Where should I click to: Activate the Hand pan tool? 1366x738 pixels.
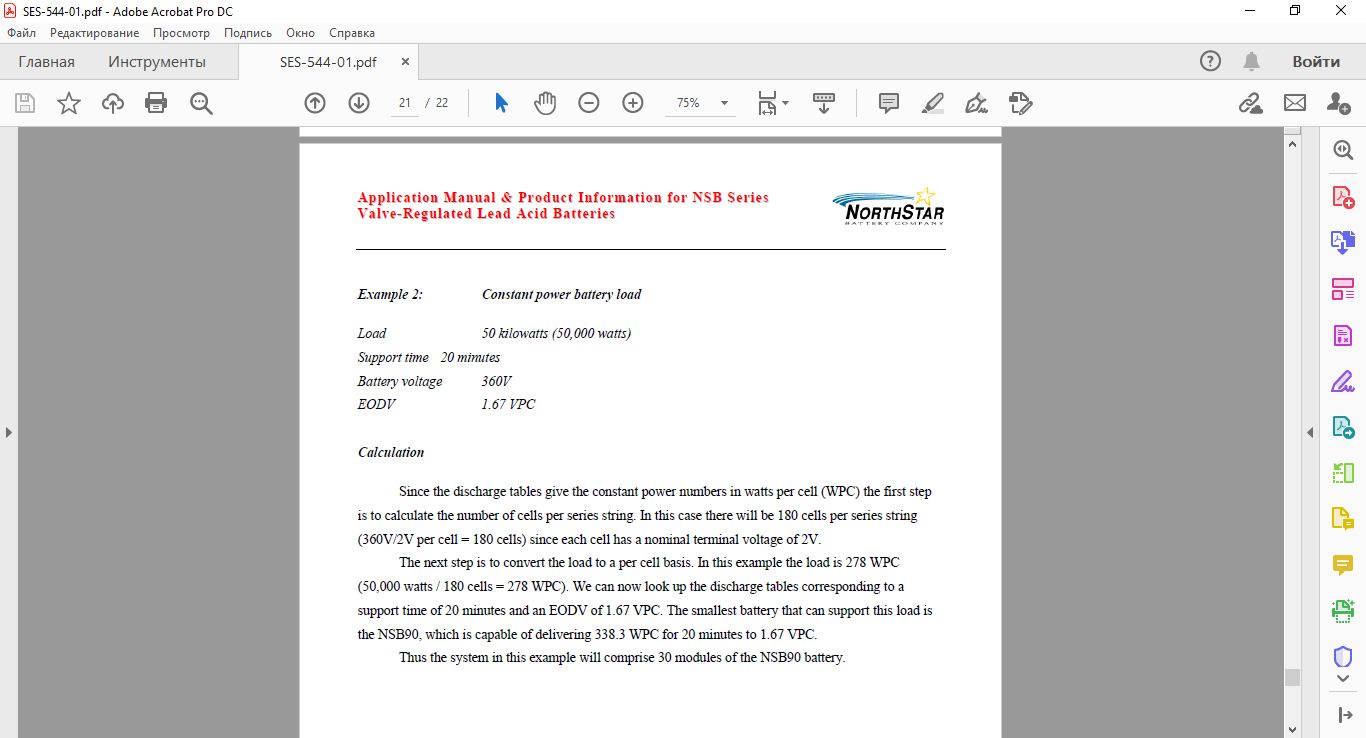[545, 103]
